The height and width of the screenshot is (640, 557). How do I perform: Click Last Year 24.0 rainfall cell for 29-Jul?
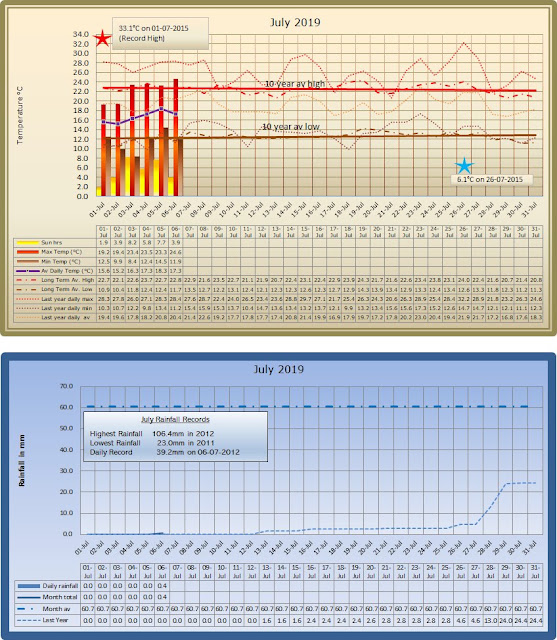click(x=506, y=620)
